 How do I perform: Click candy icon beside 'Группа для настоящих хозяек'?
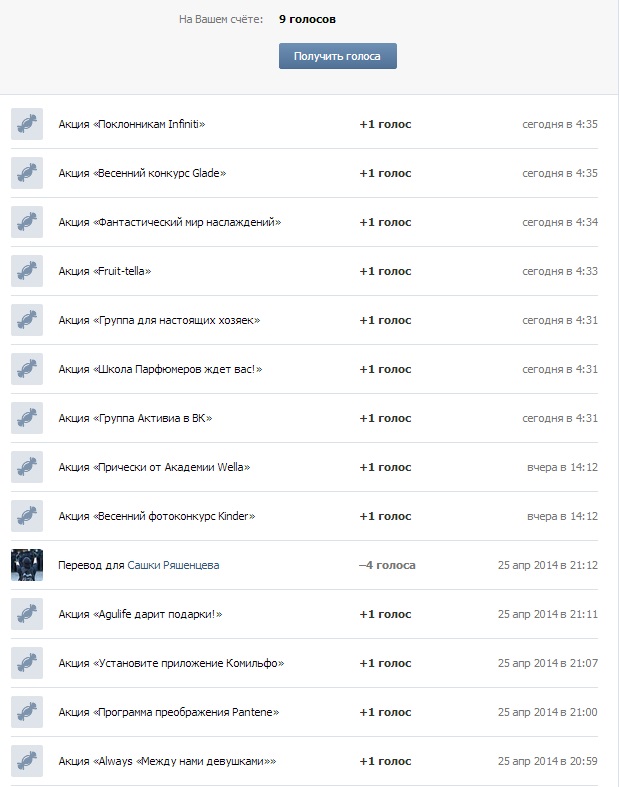[27, 320]
